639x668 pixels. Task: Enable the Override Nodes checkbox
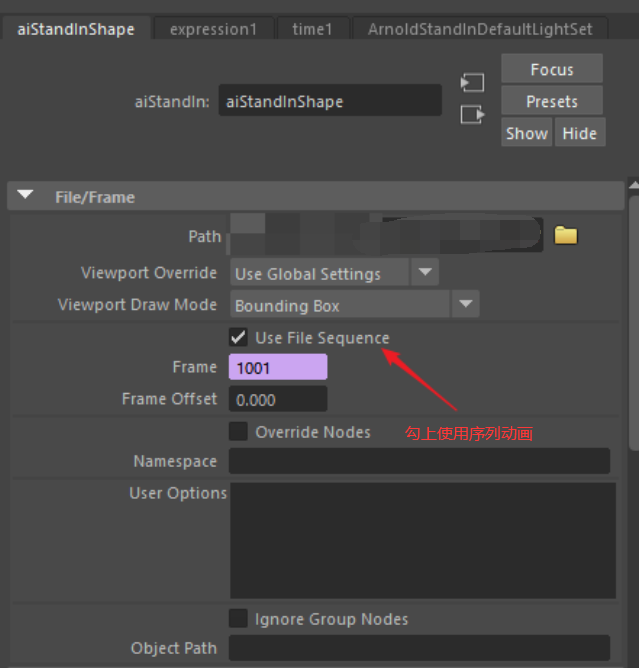click(239, 432)
